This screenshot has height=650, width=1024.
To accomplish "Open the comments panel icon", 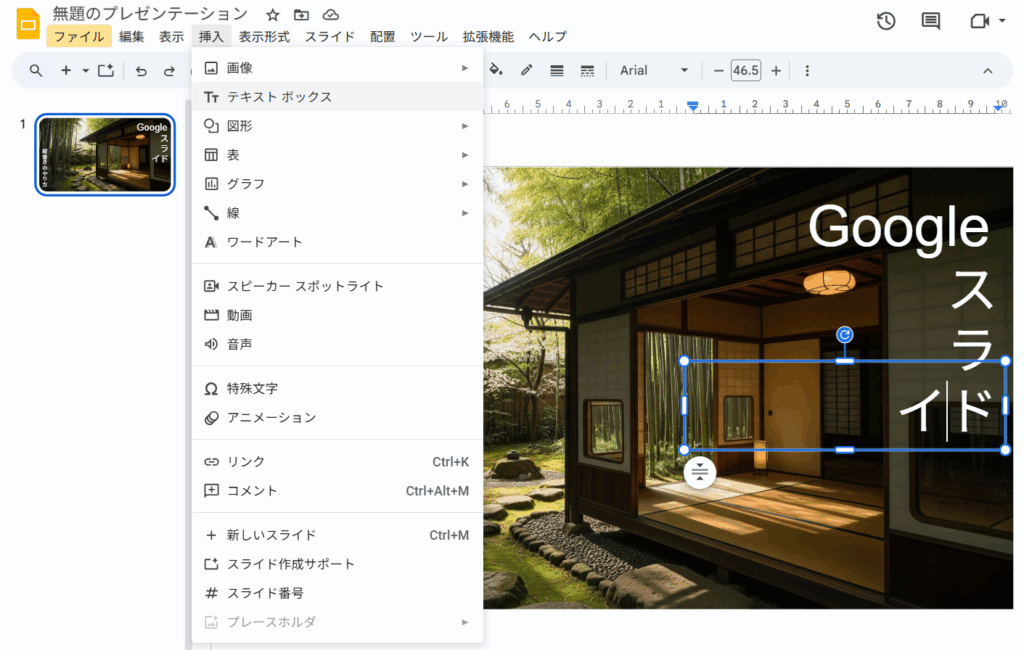I will point(930,21).
